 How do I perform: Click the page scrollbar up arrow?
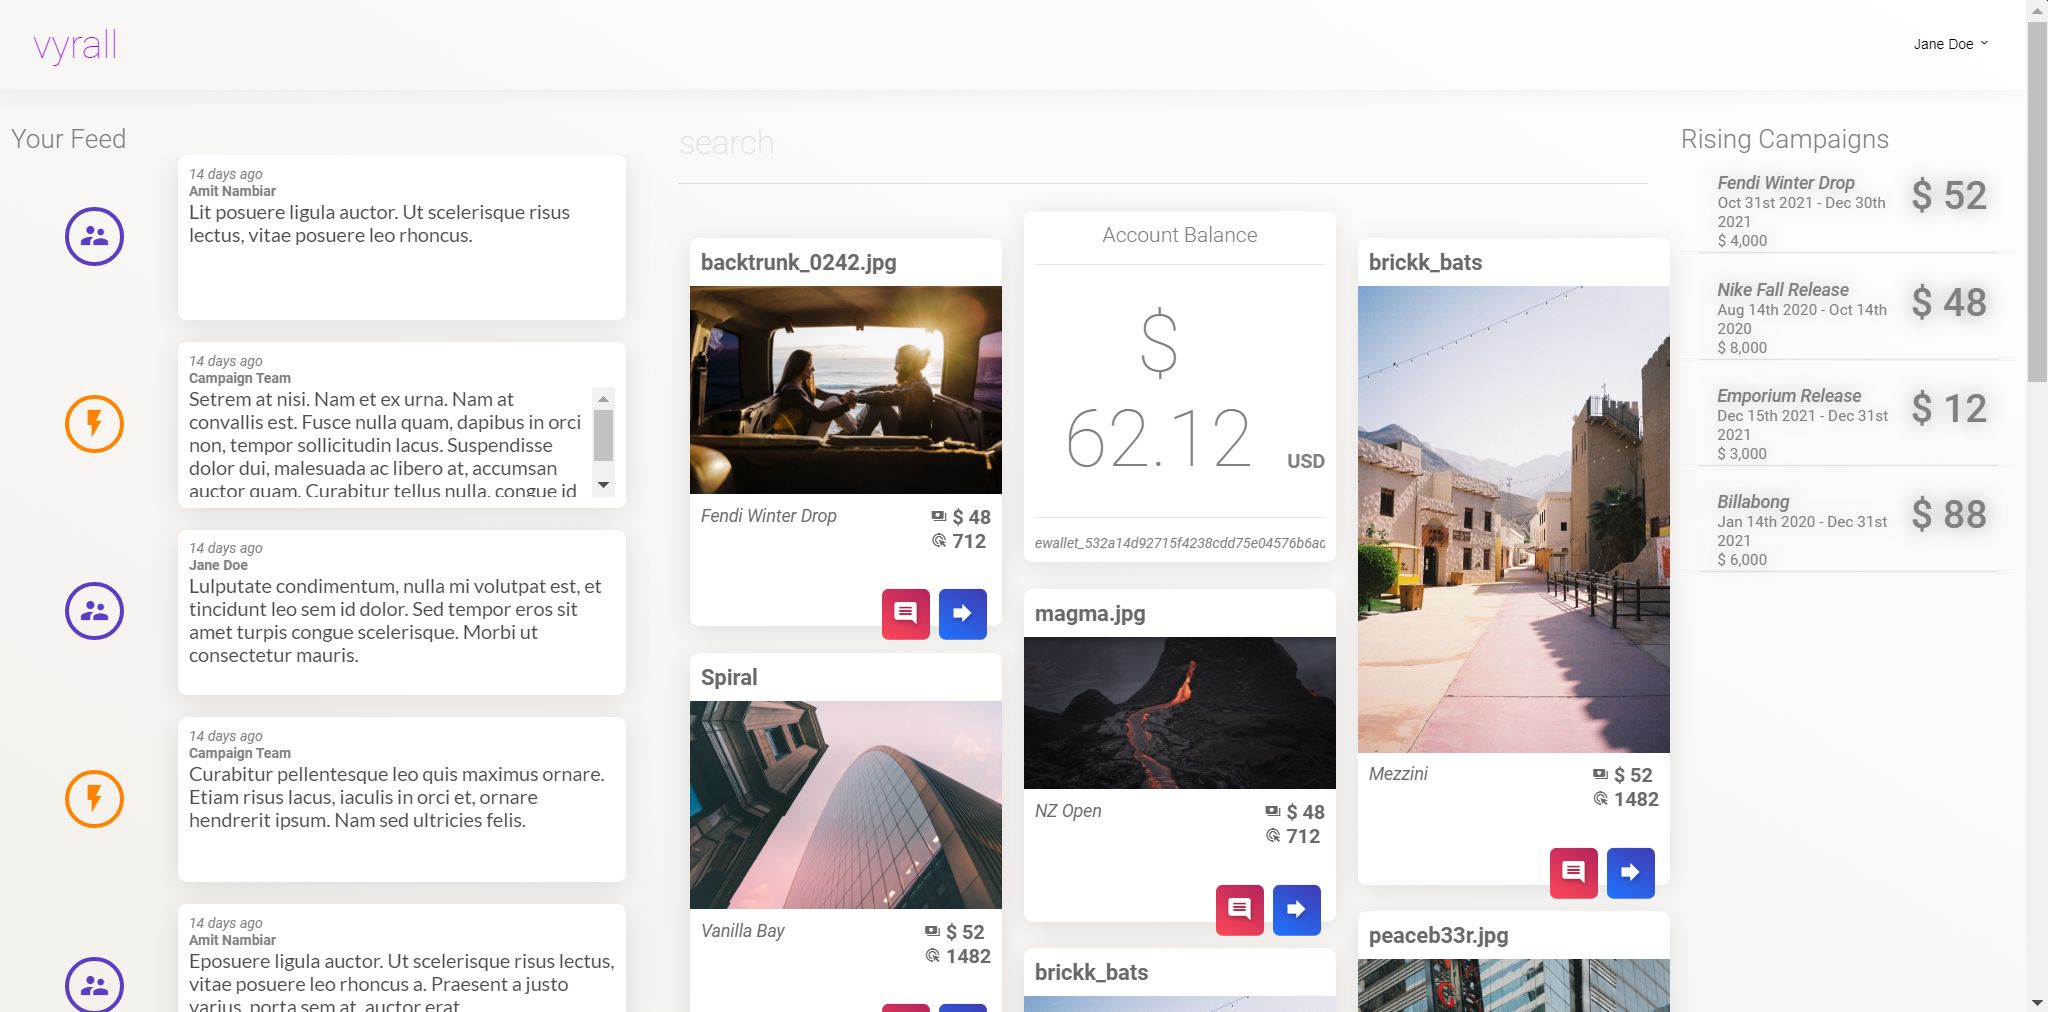coord(2037,9)
